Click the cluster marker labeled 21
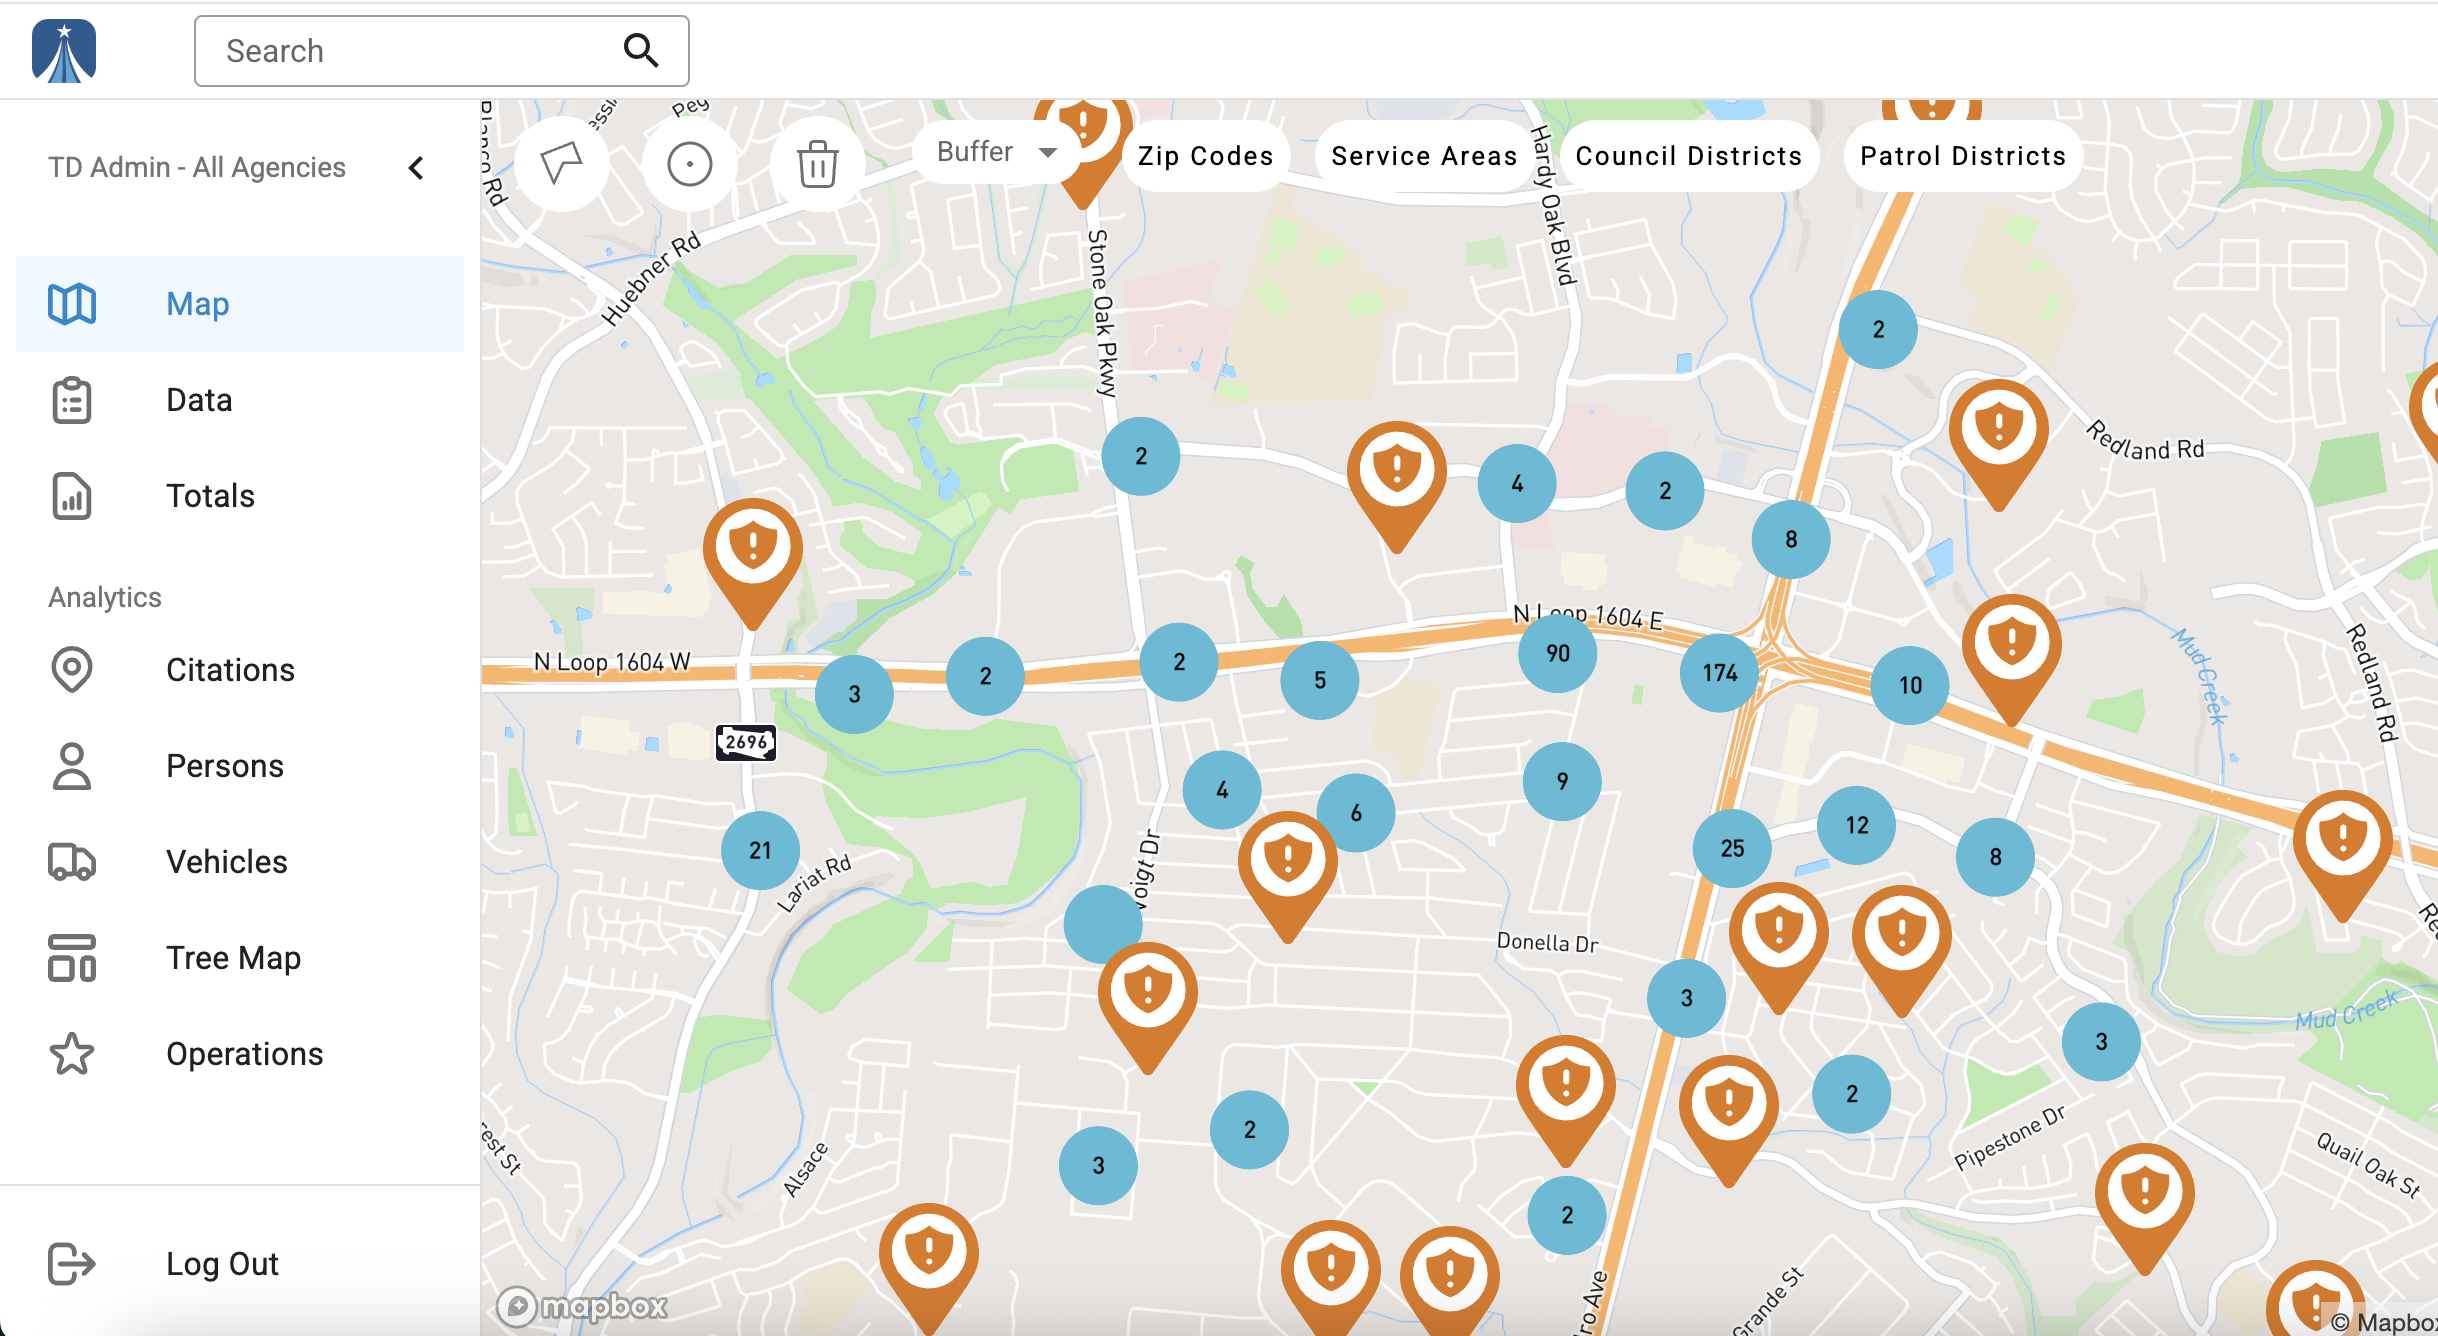 761,851
